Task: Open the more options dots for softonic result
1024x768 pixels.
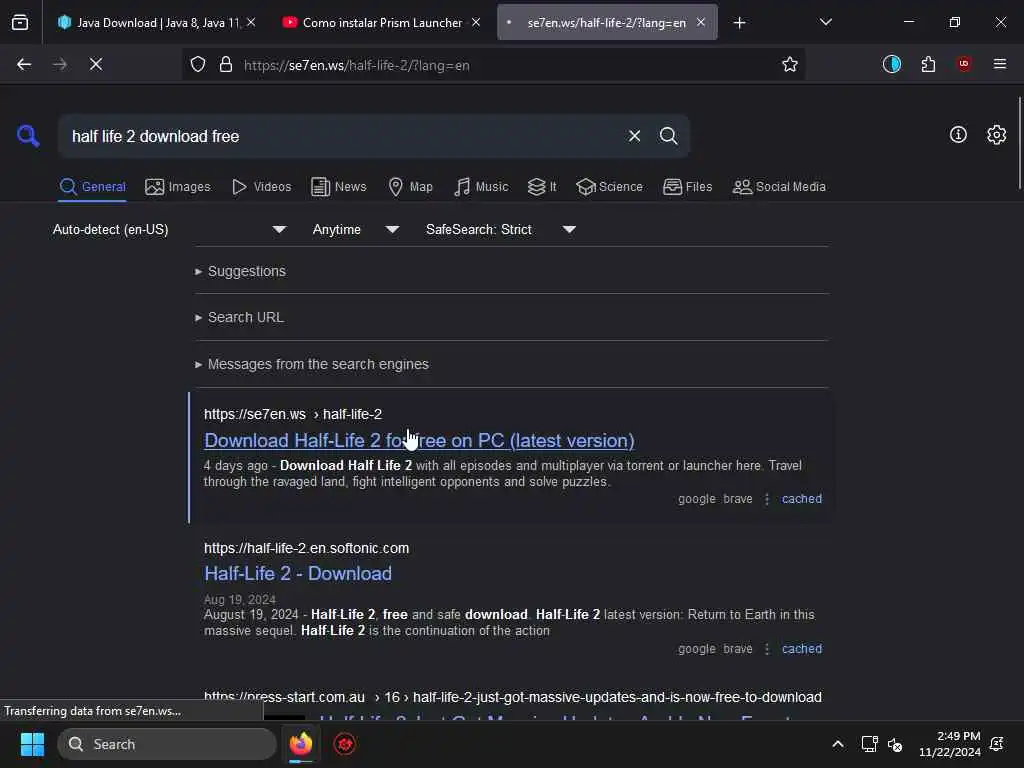Action: click(767, 649)
